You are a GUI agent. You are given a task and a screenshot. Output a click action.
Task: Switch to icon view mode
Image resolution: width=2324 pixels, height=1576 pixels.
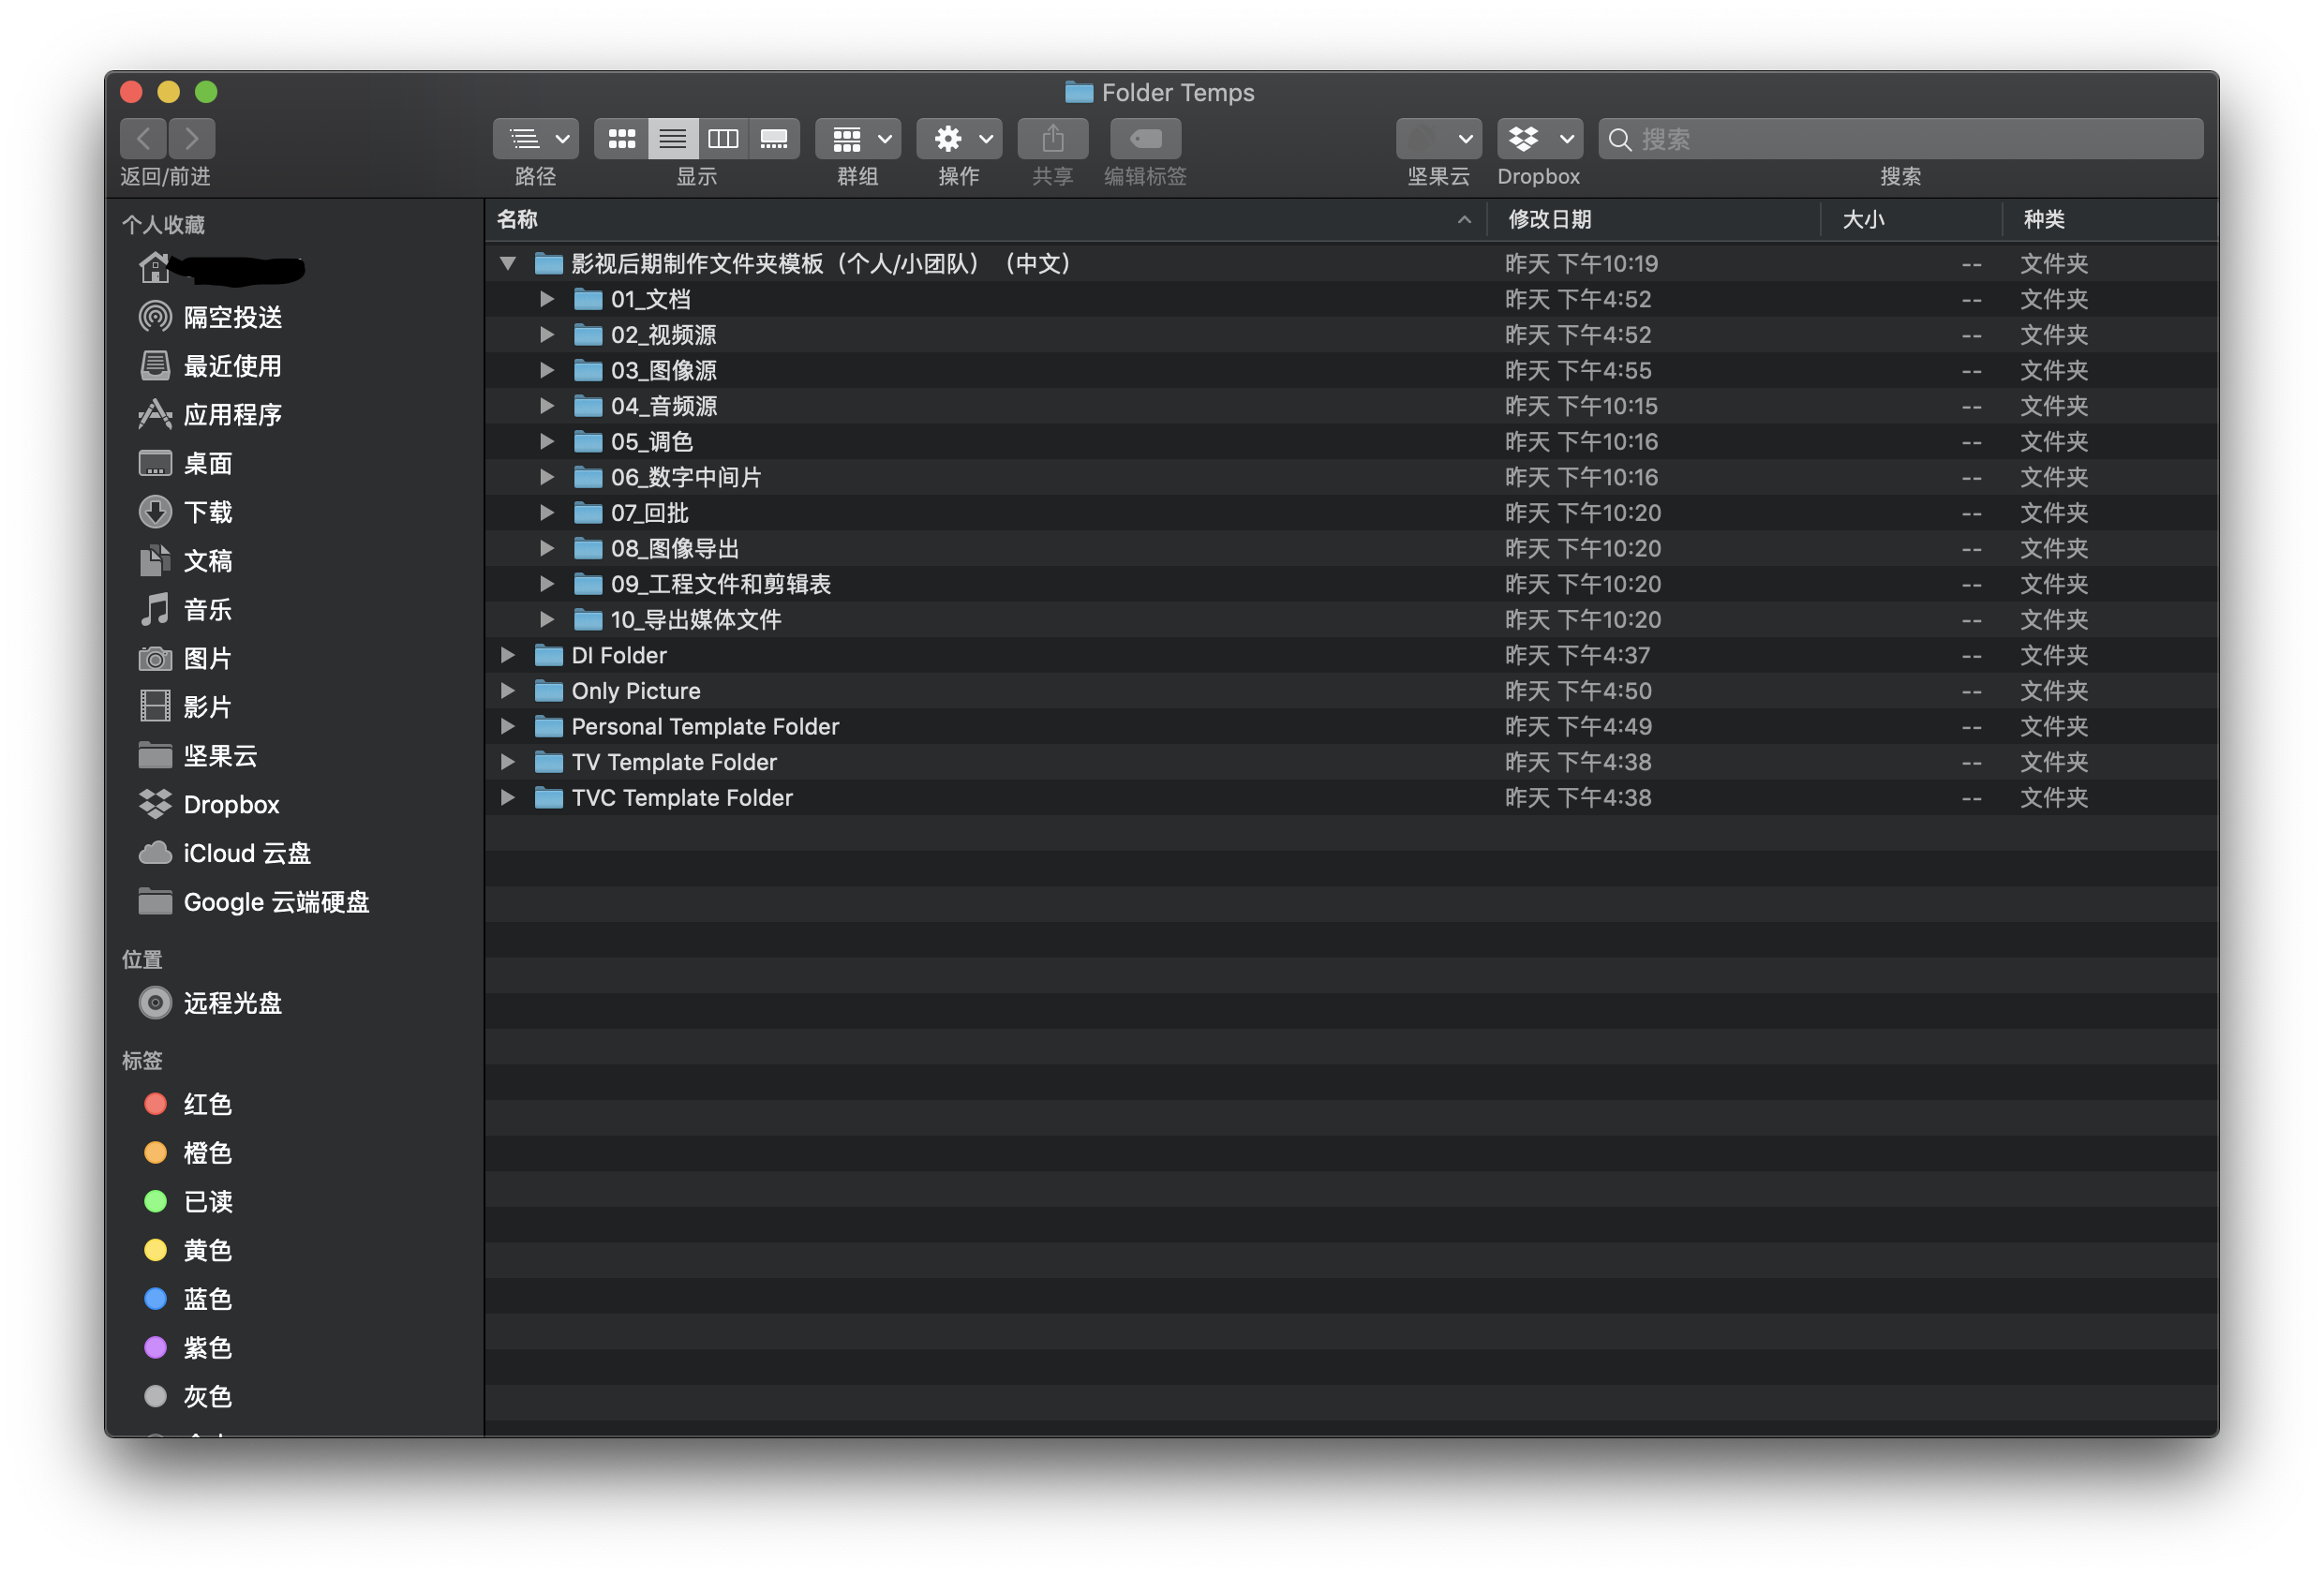(x=621, y=139)
